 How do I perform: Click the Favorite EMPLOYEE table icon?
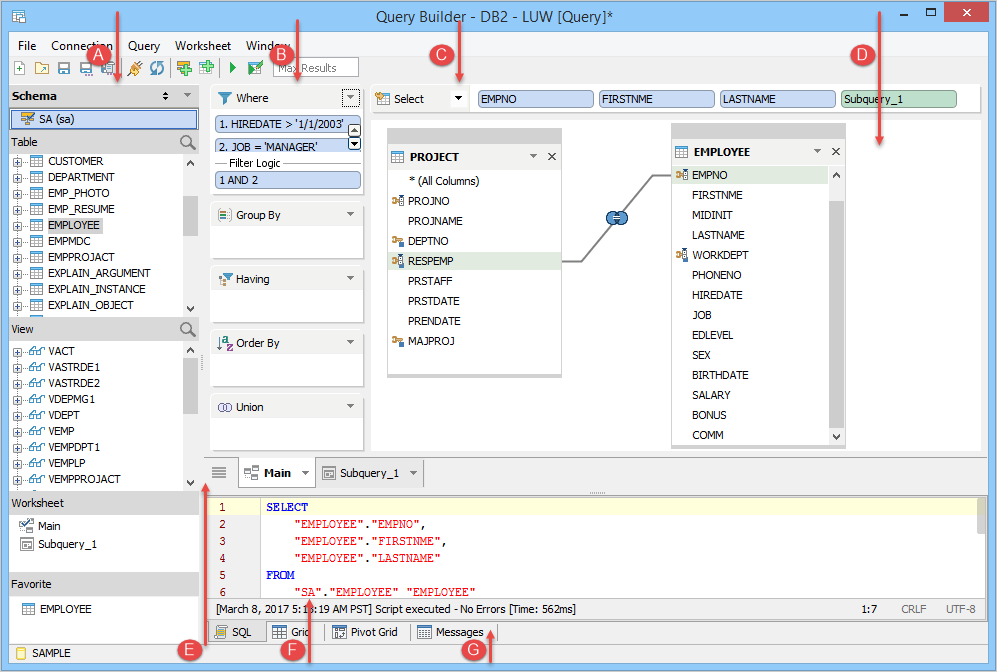coord(29,609)
